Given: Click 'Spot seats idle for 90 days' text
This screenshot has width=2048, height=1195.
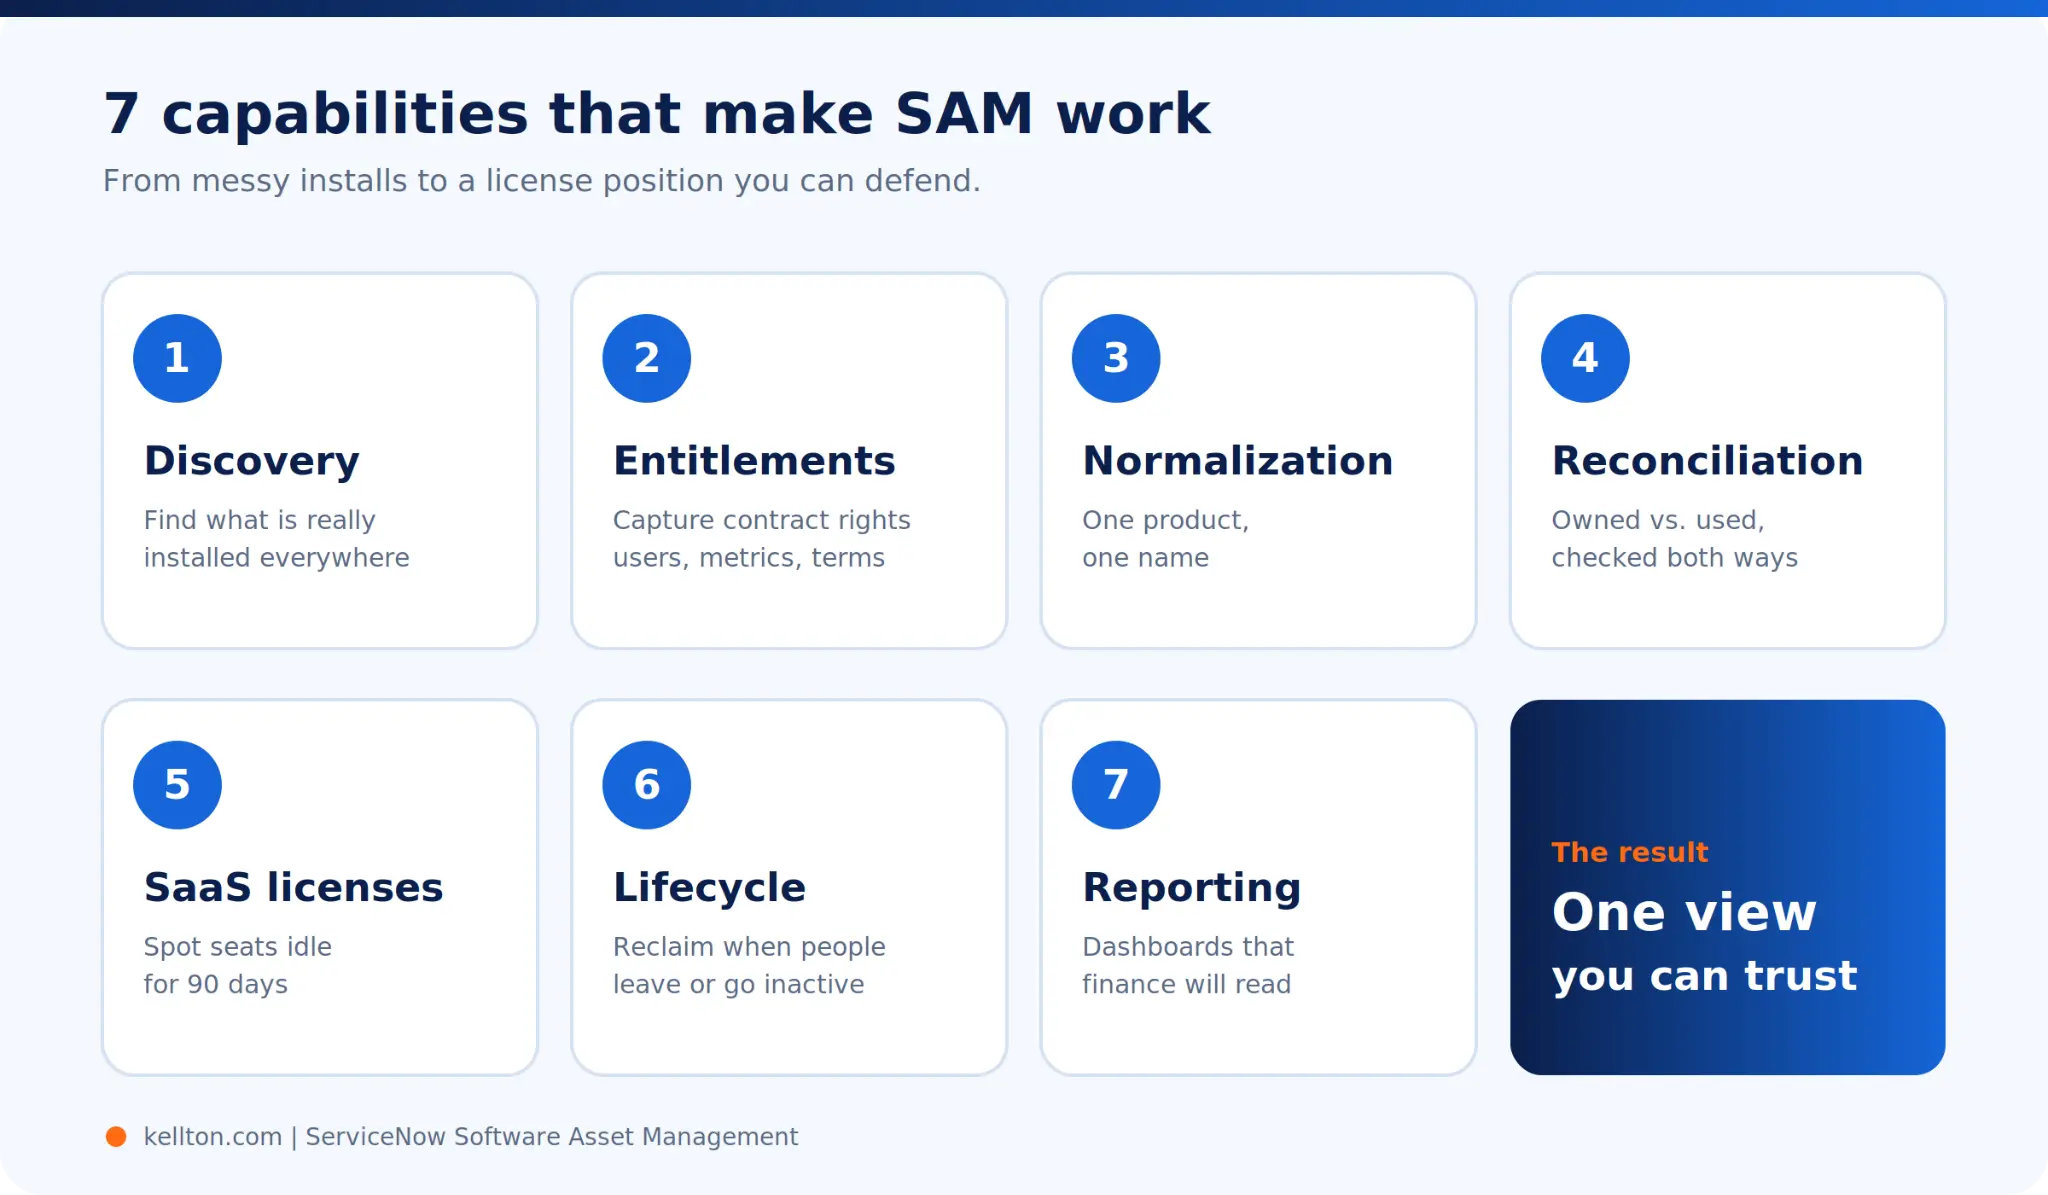Looking at the screenshot, I should [238, 966].
